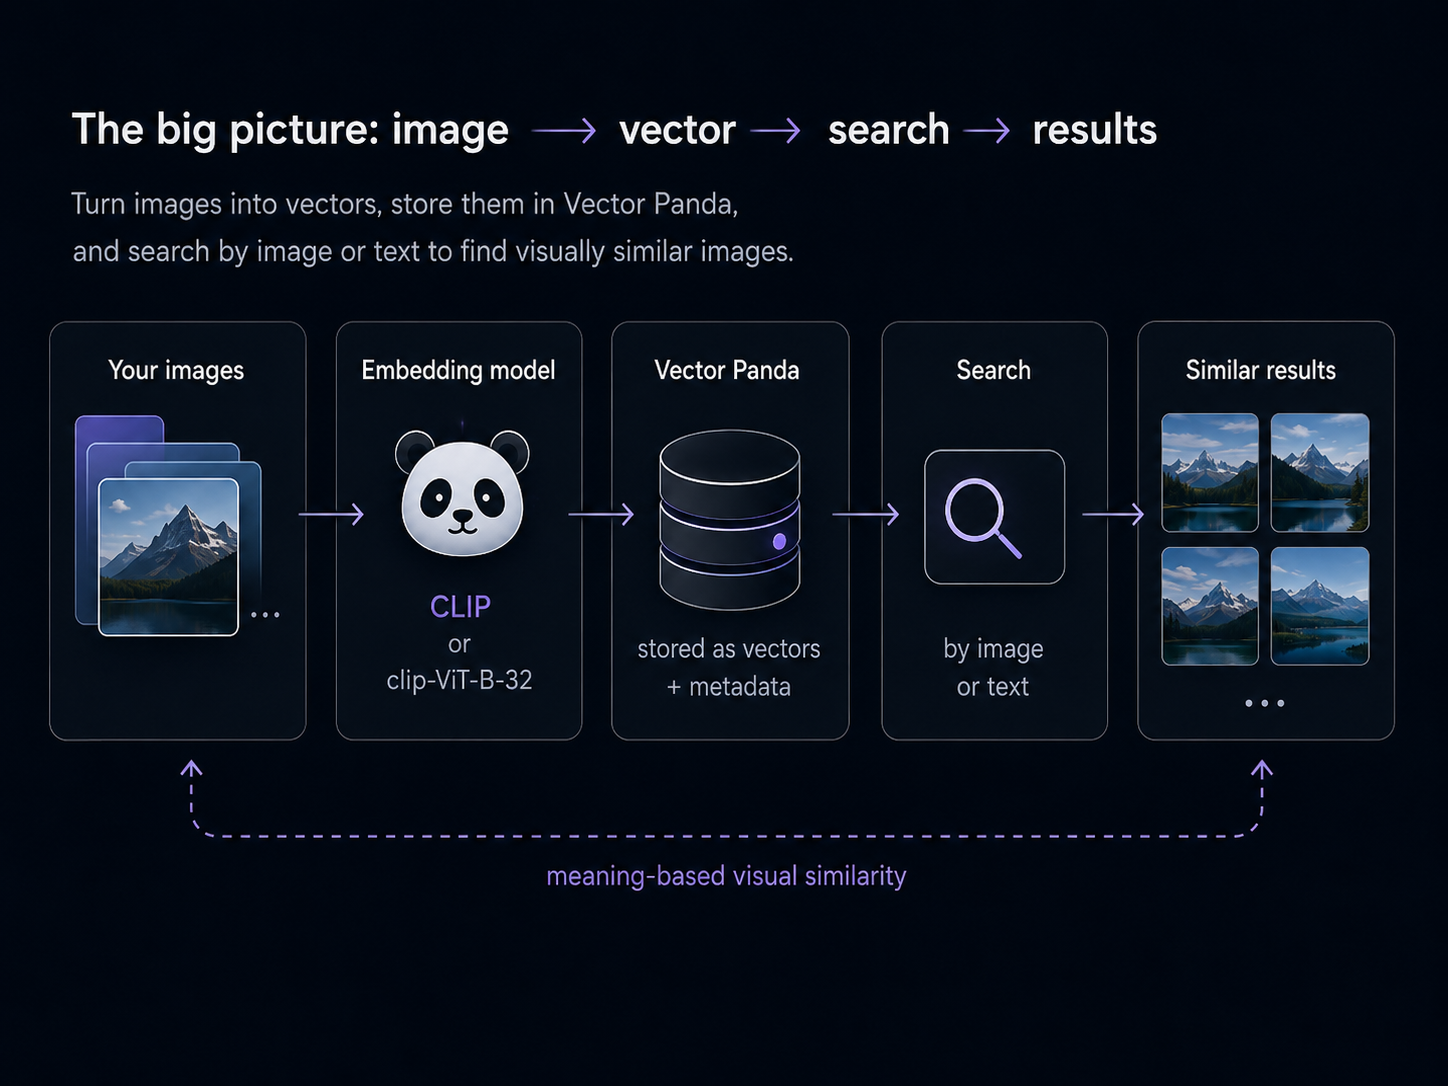
Task: Click the ellipsis below the Similar results thumbnails
Action: tap(1265, 703)
